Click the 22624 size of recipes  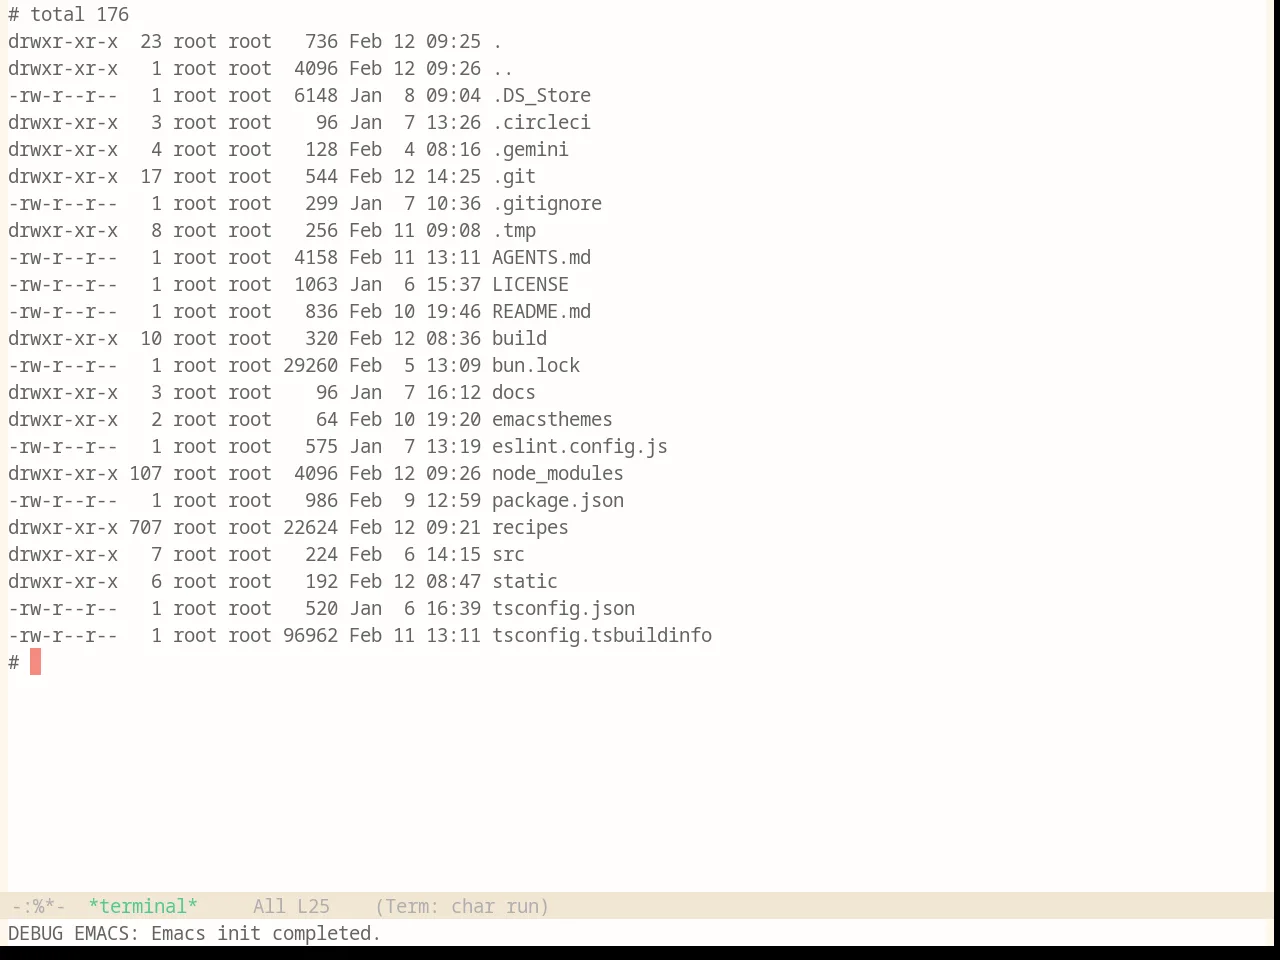tap(310, 528)
